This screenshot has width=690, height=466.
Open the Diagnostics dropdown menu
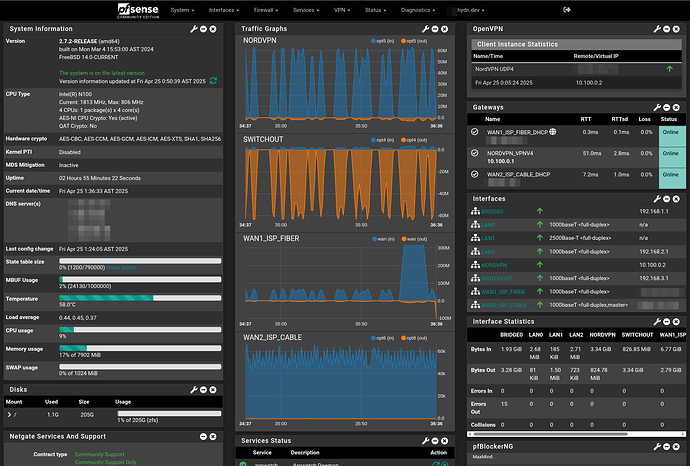coord(418,10)
